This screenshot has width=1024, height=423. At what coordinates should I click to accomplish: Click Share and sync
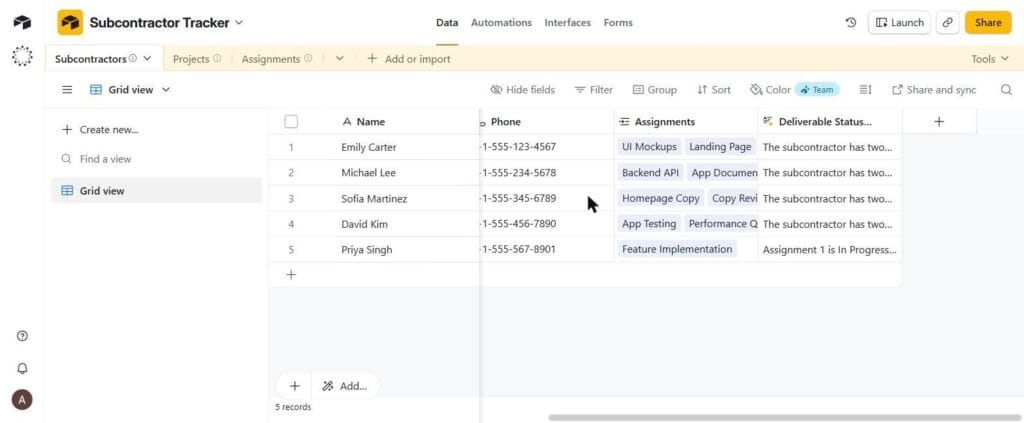(934, 90)
